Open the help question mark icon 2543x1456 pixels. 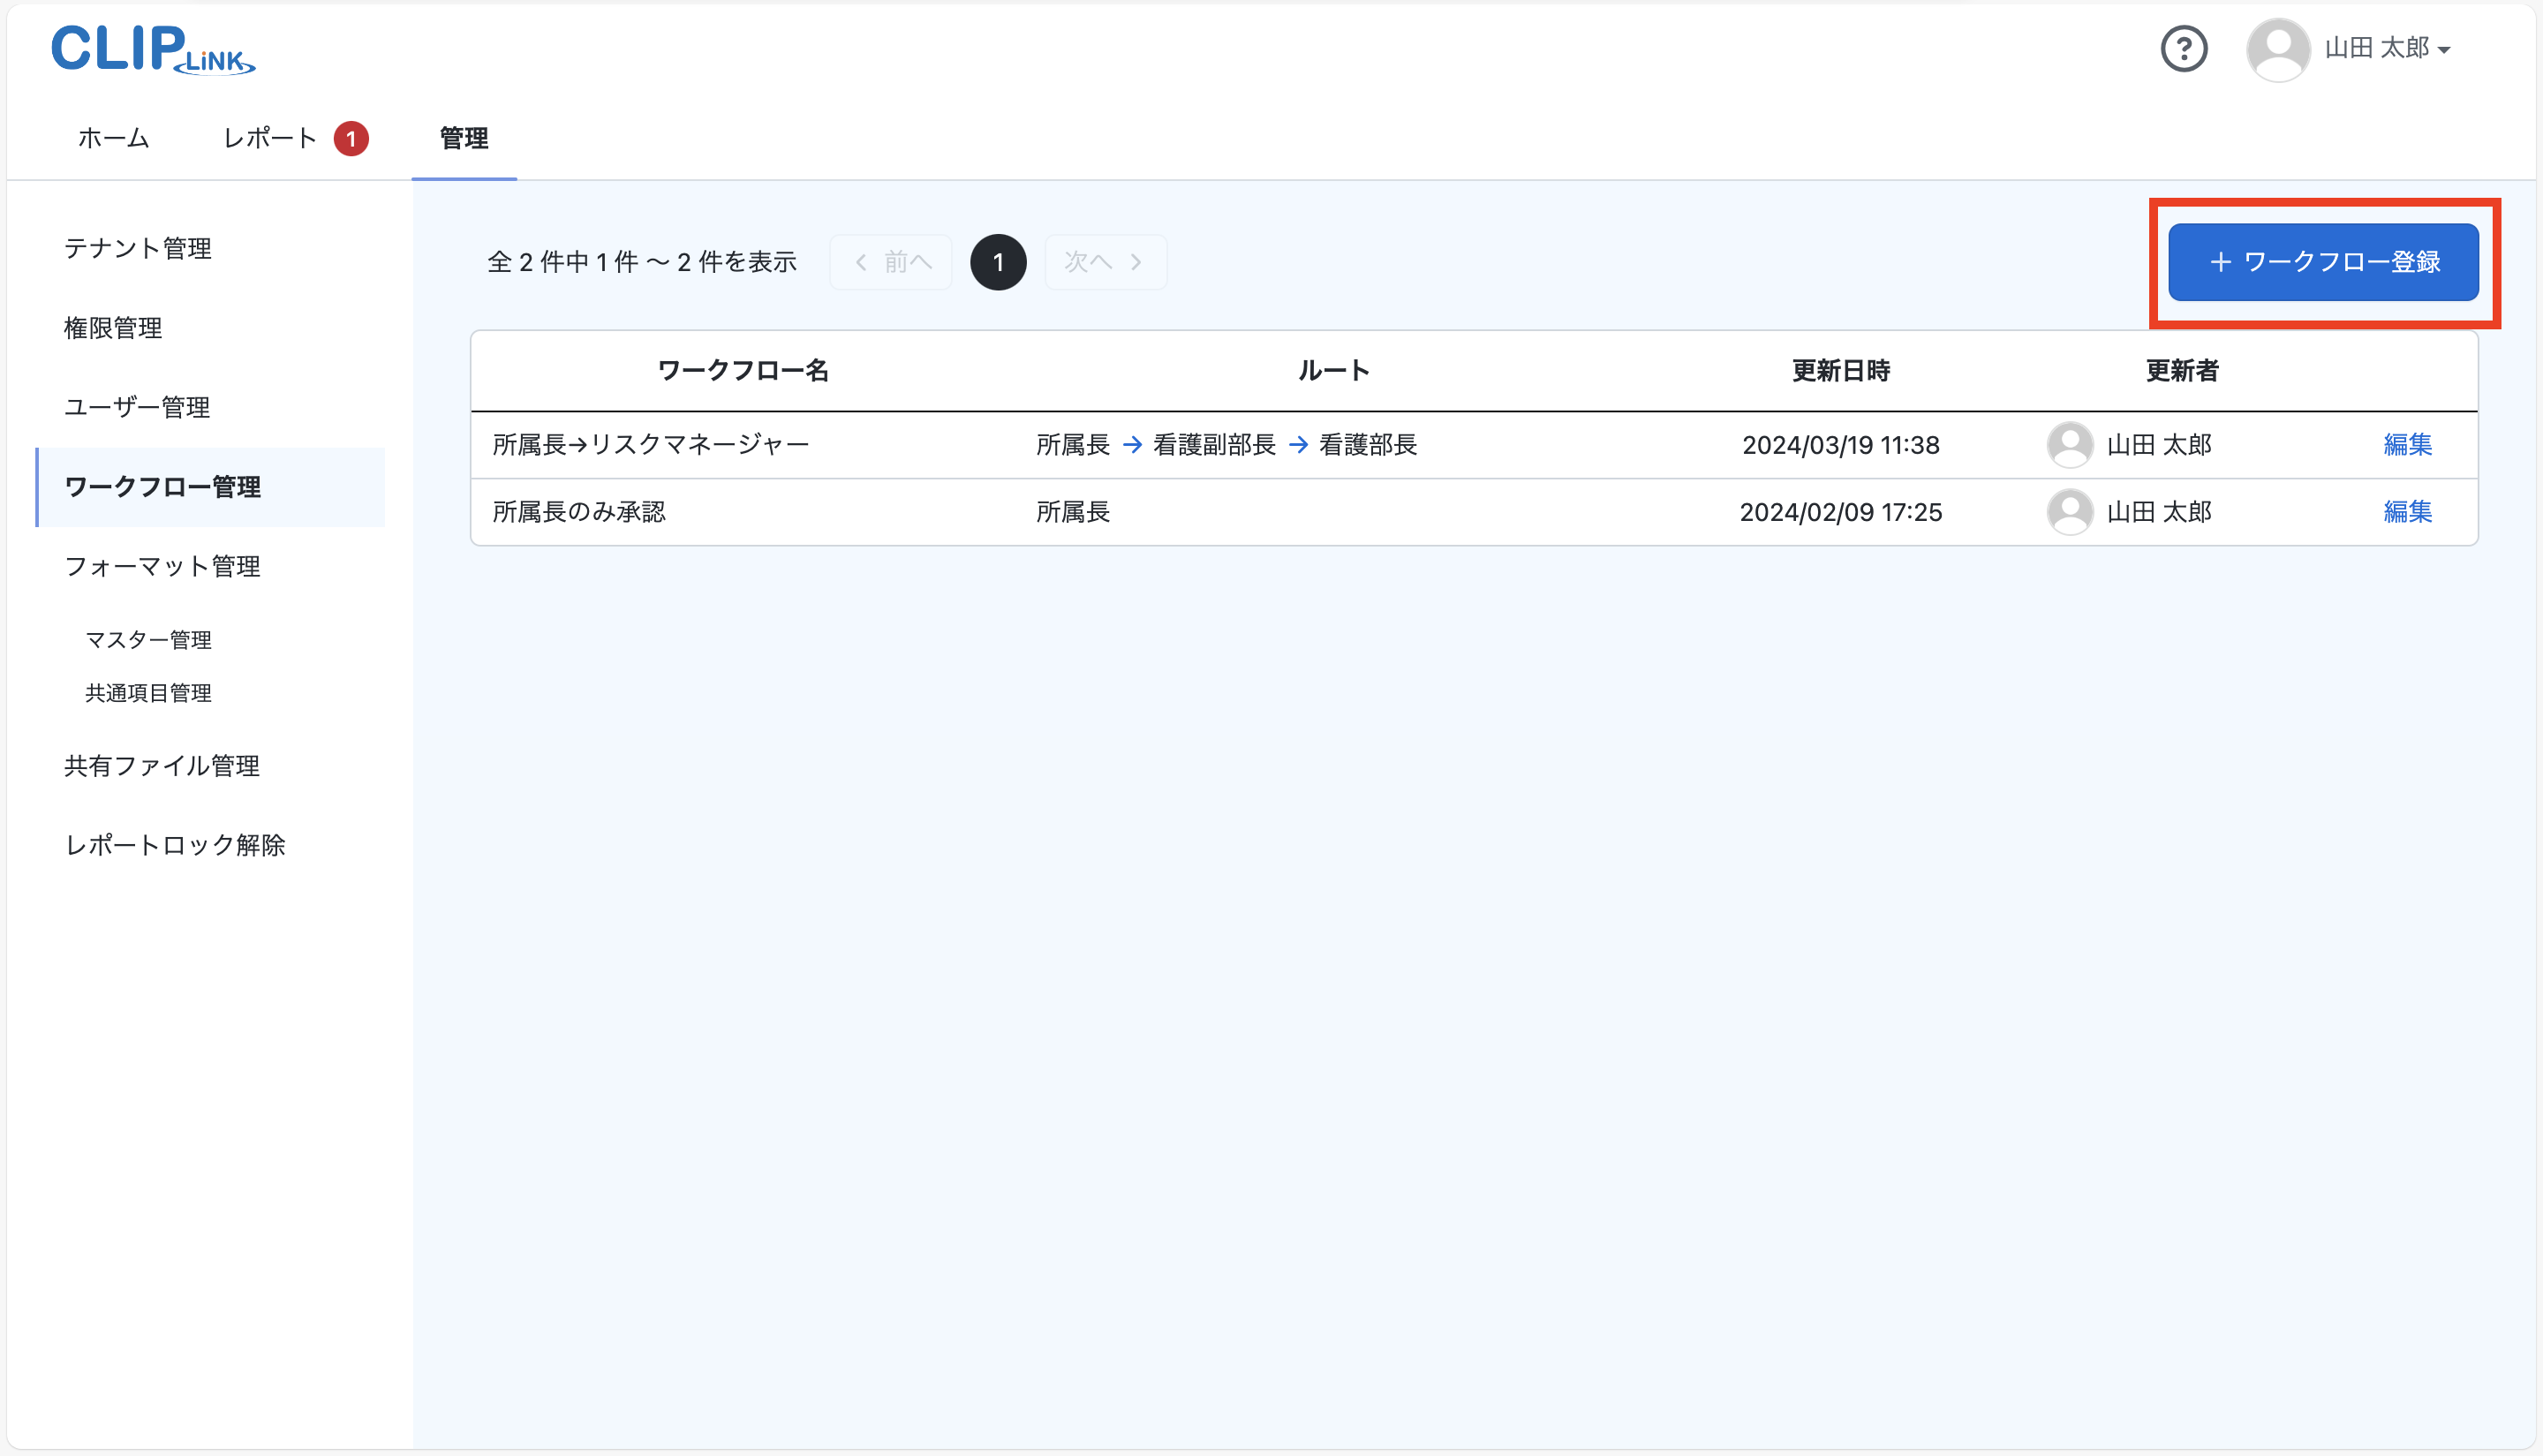tap(2185, 48)
